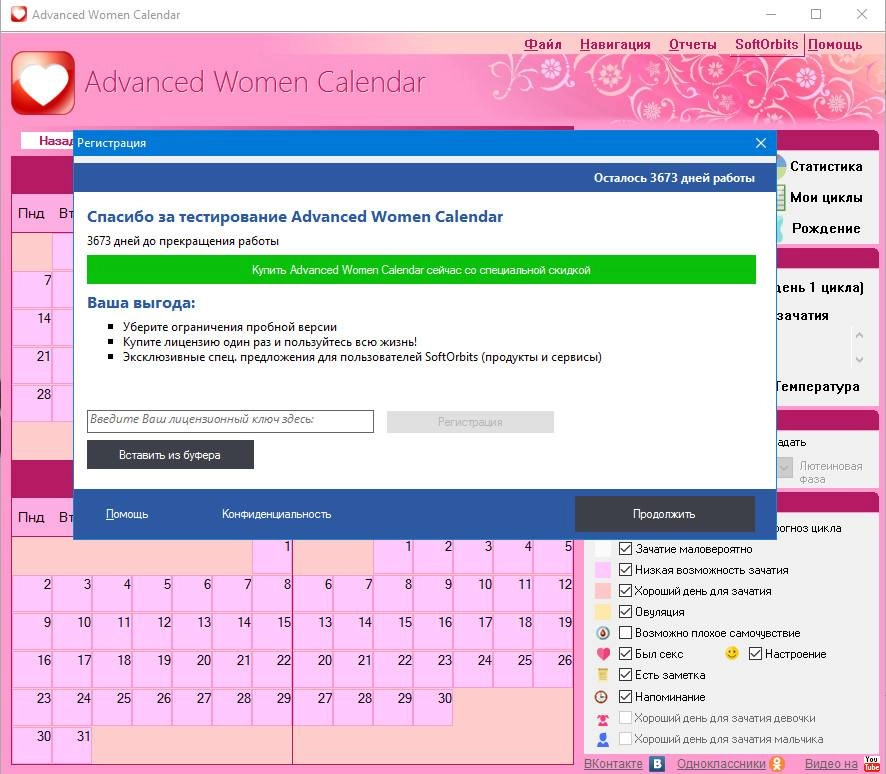Select day 14 in the upper calendar
Image resolution: width=886 pixels, height=774 pixels.
pyautogui.click(x=32, y=327)
